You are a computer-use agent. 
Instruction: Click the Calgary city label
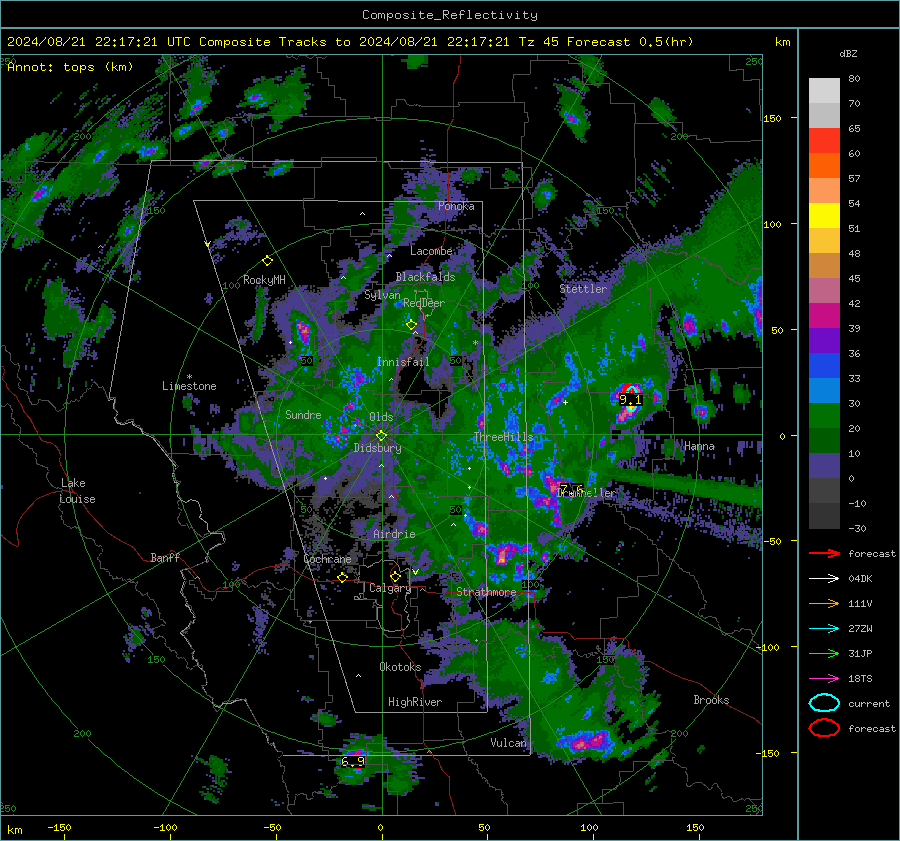[390, 588]
